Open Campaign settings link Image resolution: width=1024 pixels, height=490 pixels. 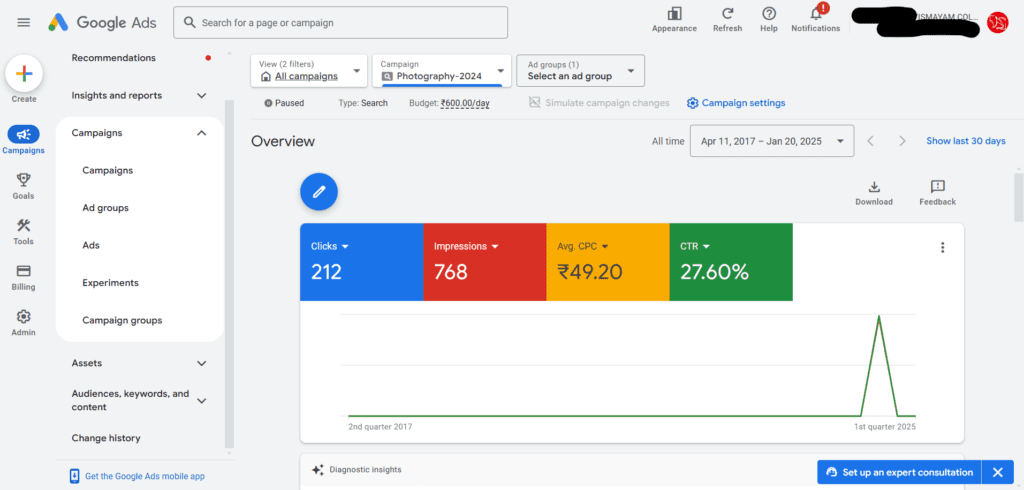coord(743,103)
